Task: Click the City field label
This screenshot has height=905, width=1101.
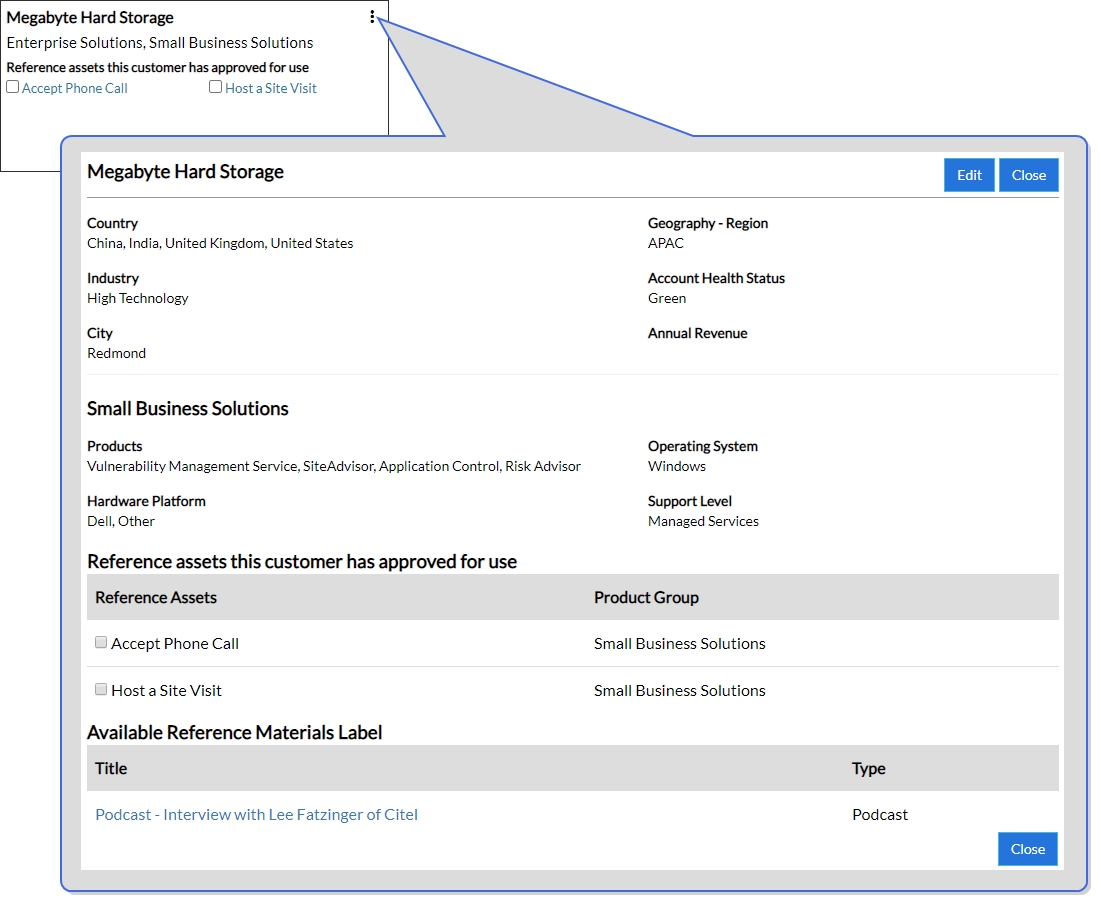Action: click(100, 333)
